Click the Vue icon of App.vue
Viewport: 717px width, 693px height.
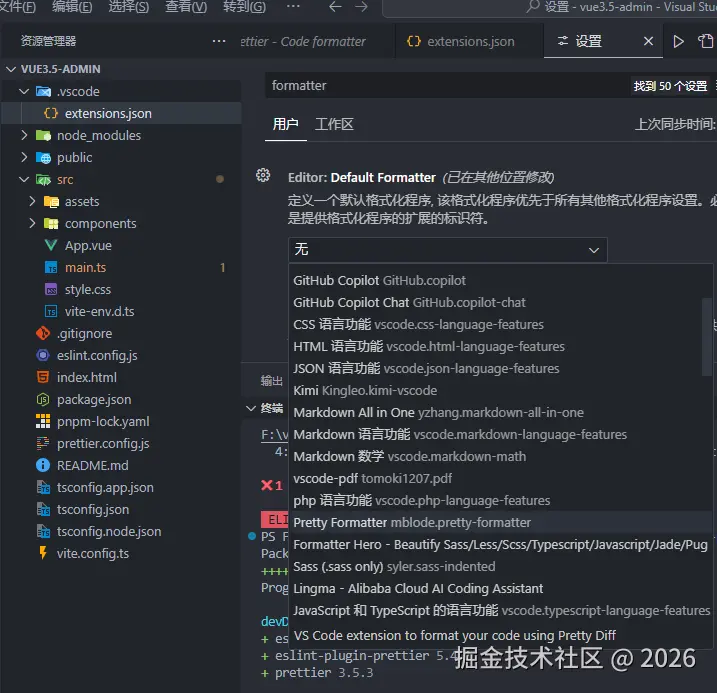(51, 245)
